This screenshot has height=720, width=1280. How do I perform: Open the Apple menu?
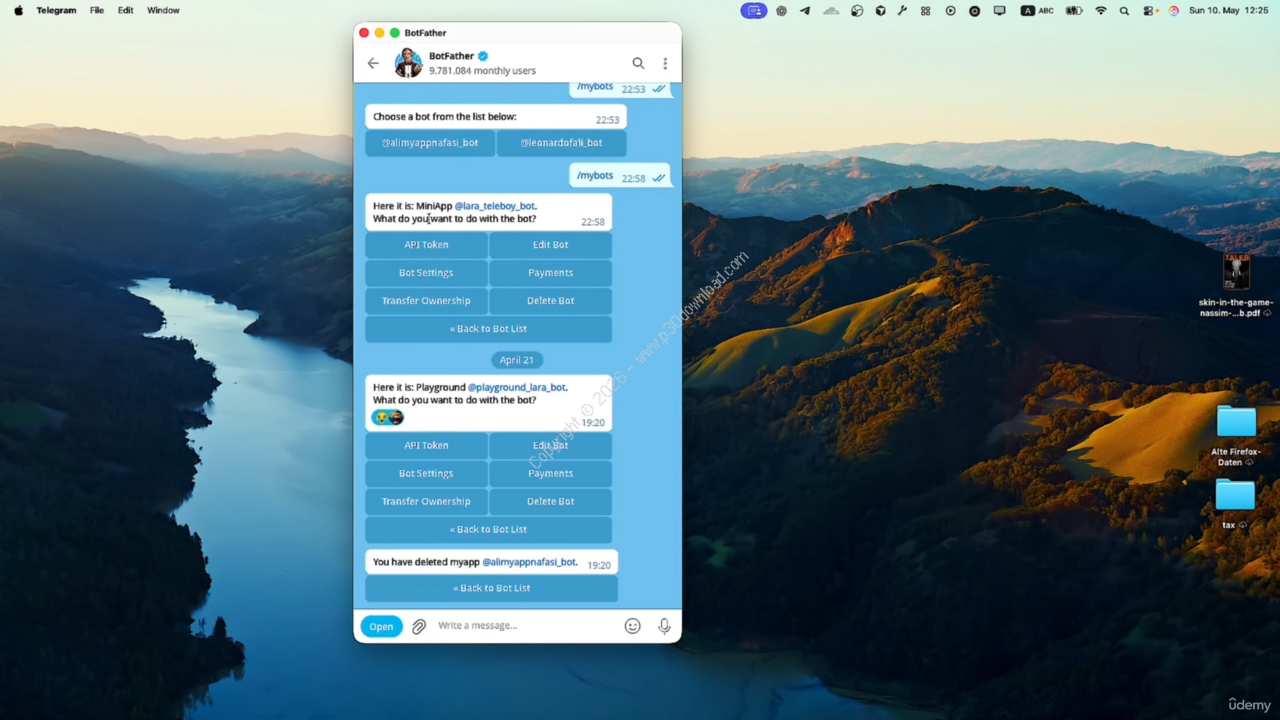tap(18, 11)
